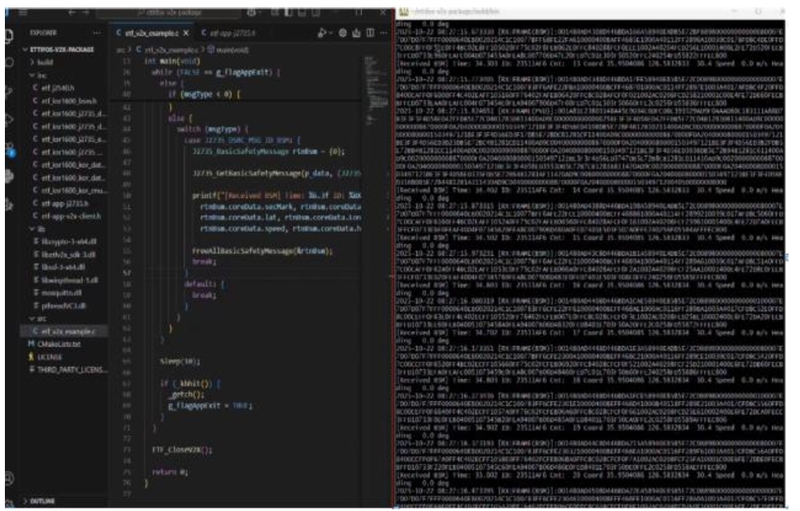Image resolution: width=800 pixels, height=511 pixels.
Task: Run the C file using the editor play icon
Action: coord(321,33)
